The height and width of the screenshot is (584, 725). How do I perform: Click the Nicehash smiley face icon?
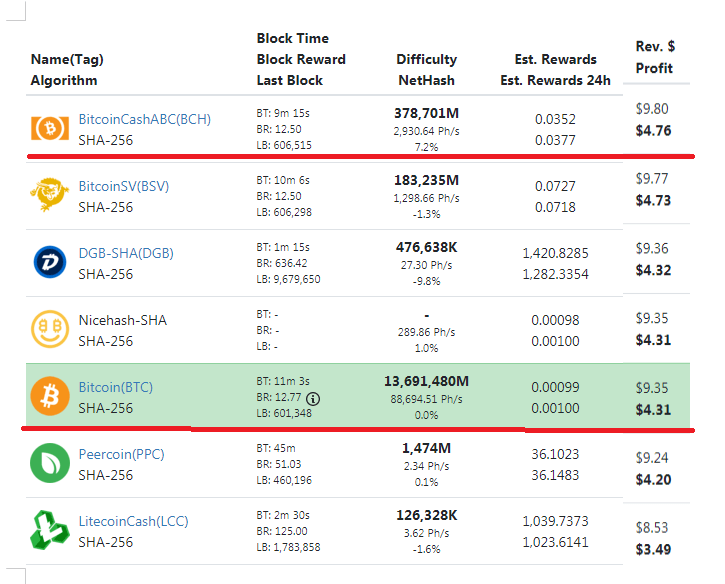click(x=48, y=330)
